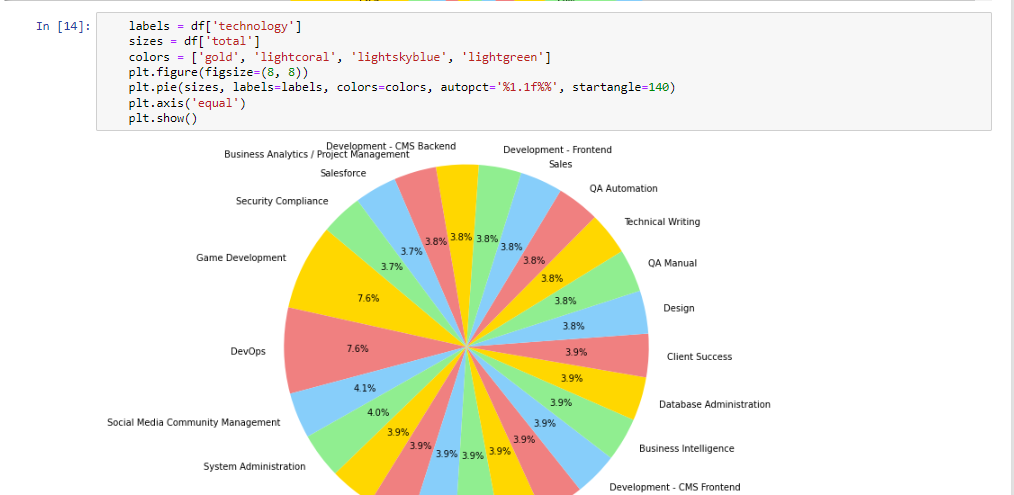Click the sizes = df['total'] code line
Image resolution: width=1014 pixels, height=495 pixels.
click(194, 41)
